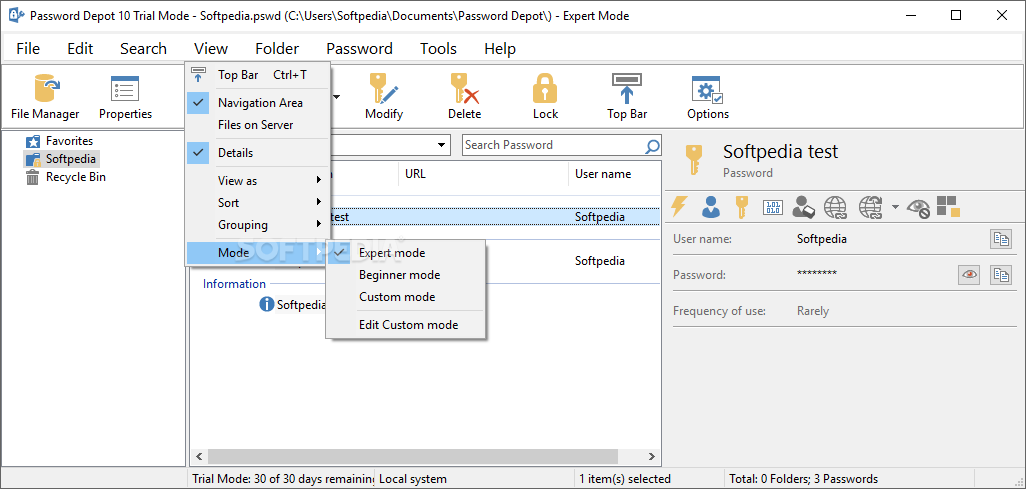The image size is (1026, 489).
Task: Click the globe with arrow icon
Action: pos(870,207)
